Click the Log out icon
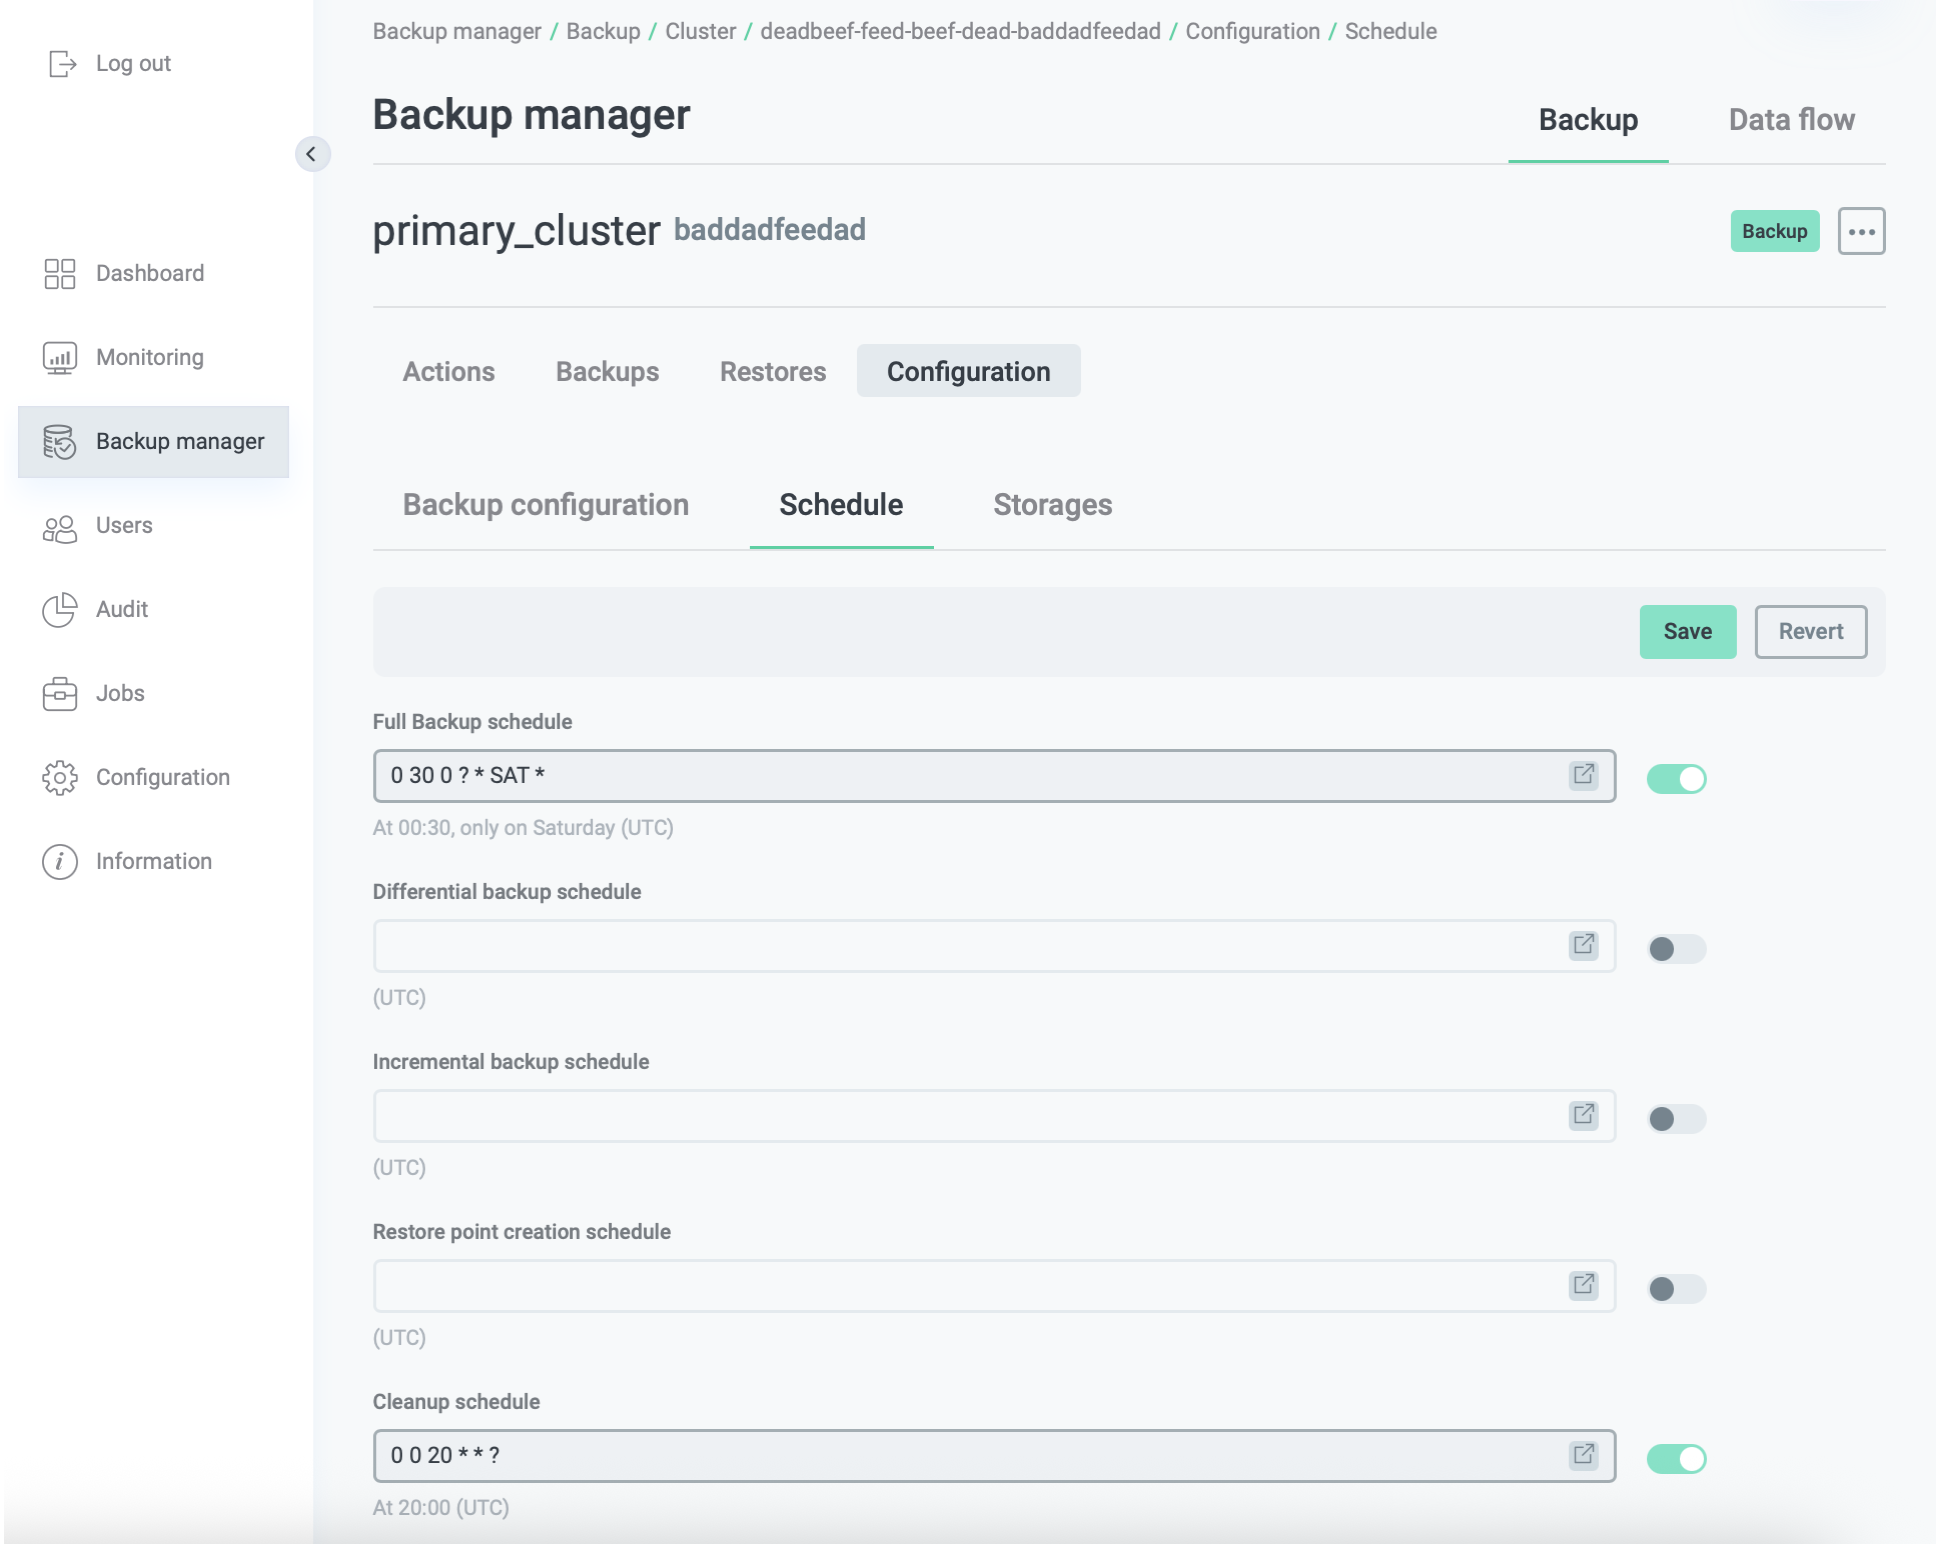The width and height of the screenshot is (1940, 1544). [x=62, y=63]
